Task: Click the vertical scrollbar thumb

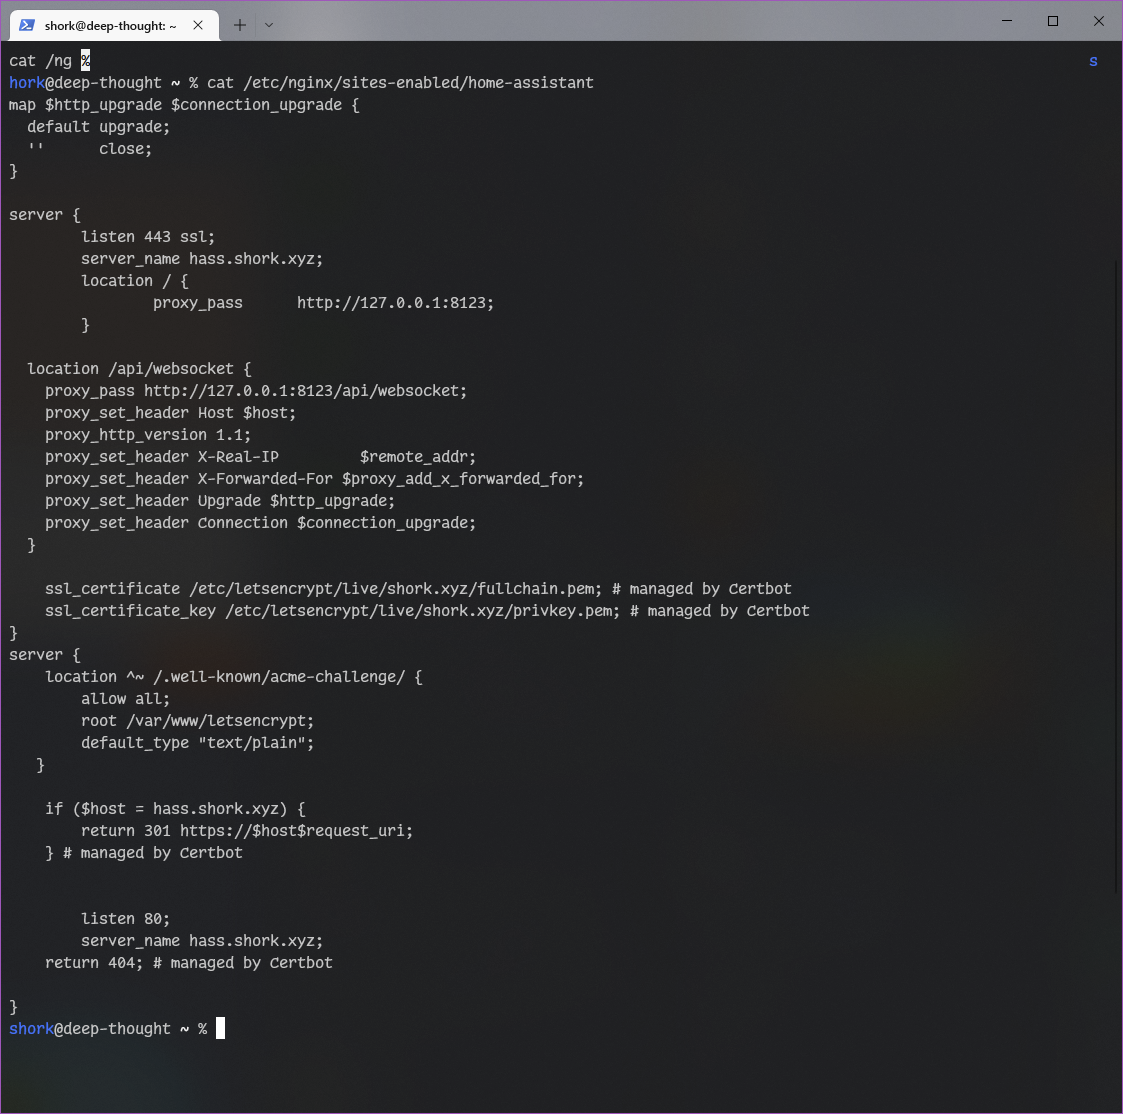Action: [x=1117, y=575]
